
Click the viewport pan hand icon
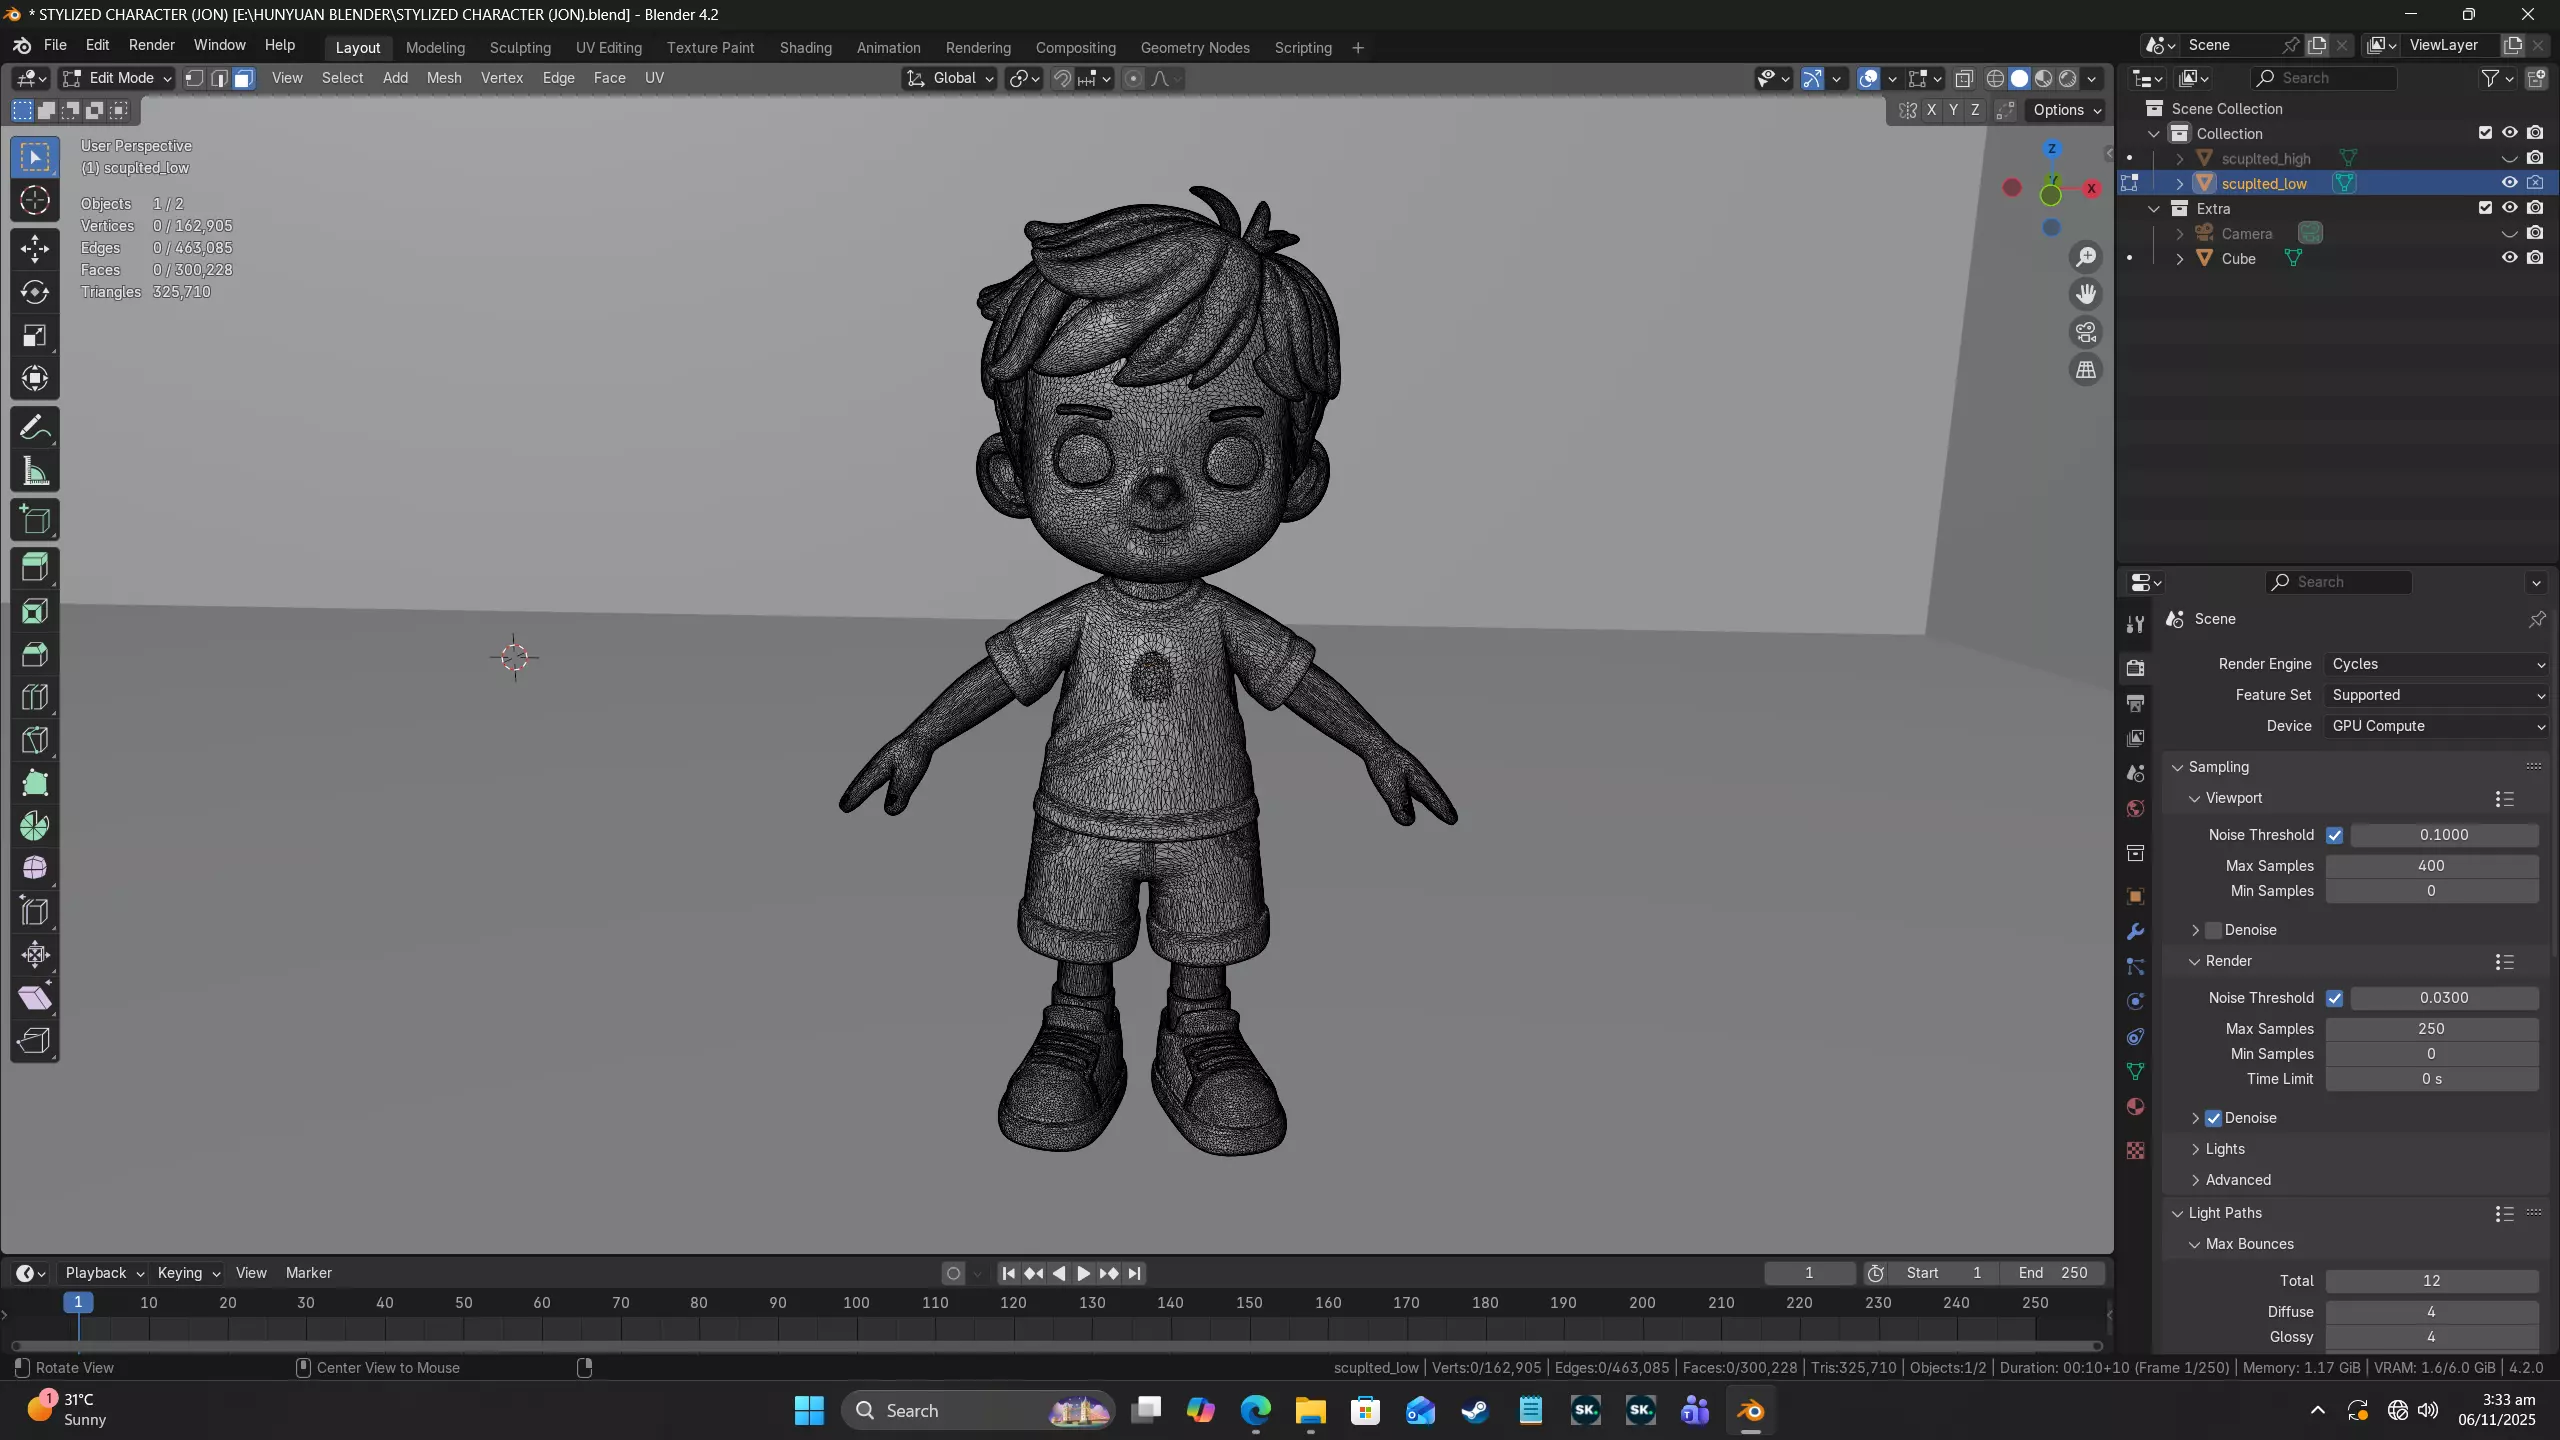2086,294
